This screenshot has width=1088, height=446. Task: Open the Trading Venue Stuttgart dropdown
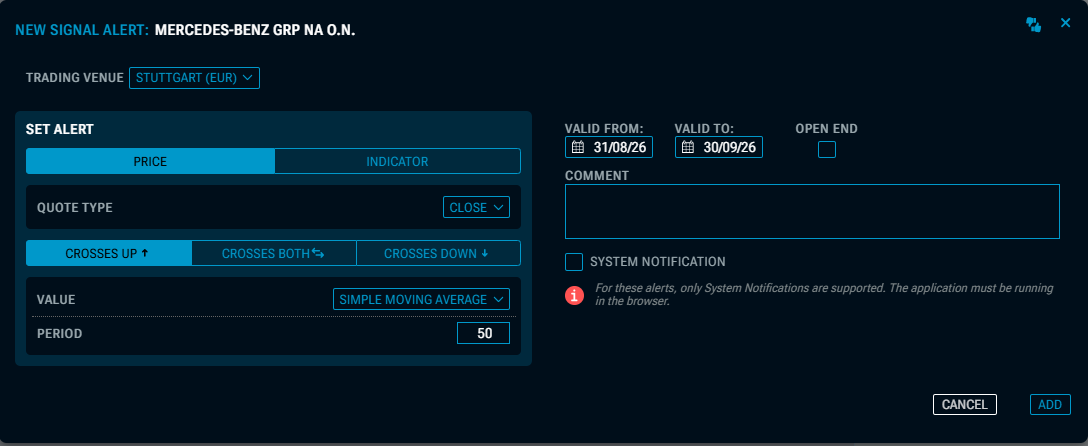[x=194, y=78]
